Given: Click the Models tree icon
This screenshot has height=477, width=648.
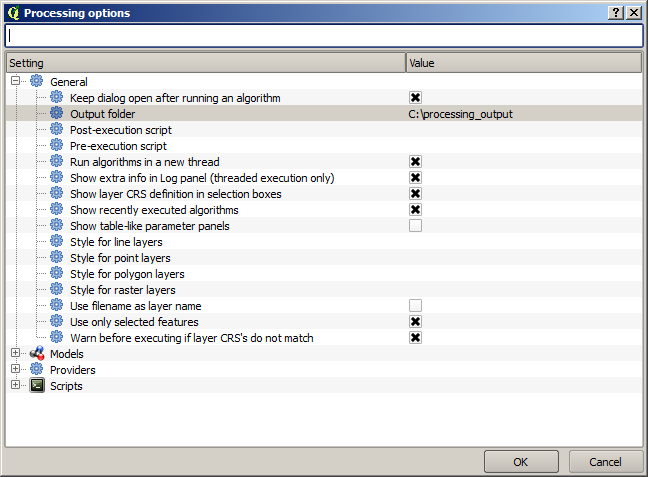Looking at the screenshot, I should (37, 354).
